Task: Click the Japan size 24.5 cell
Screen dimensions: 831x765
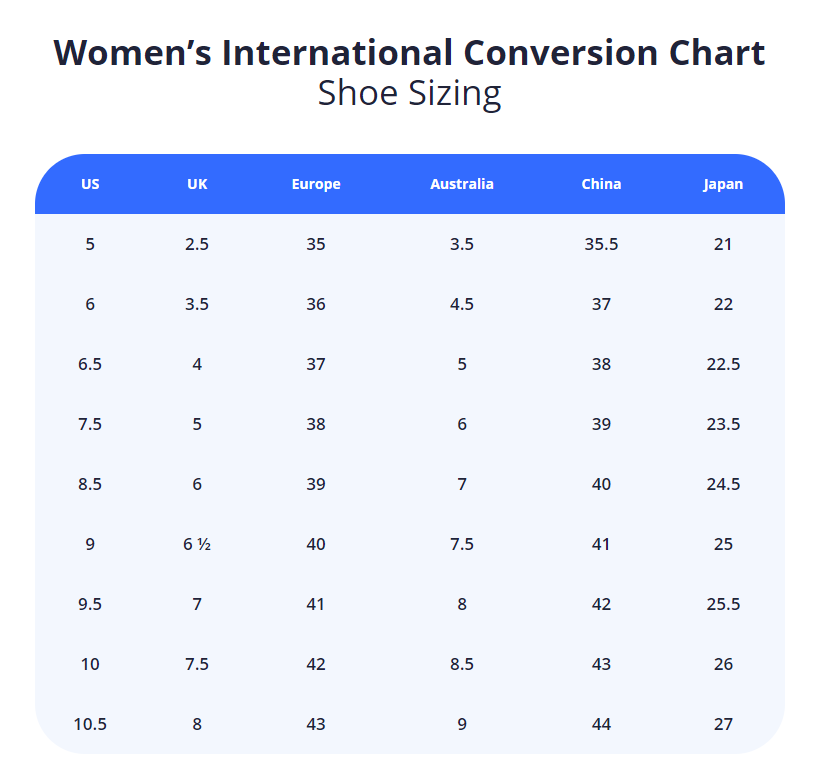Action: 723,484
